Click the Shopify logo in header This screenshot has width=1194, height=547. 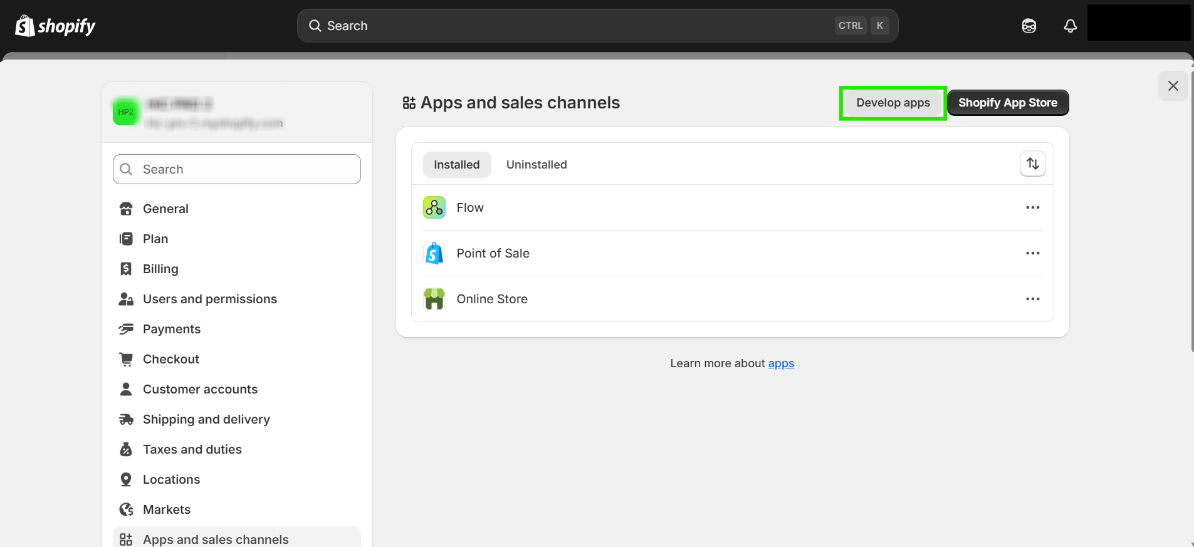(x=55, y=26)
